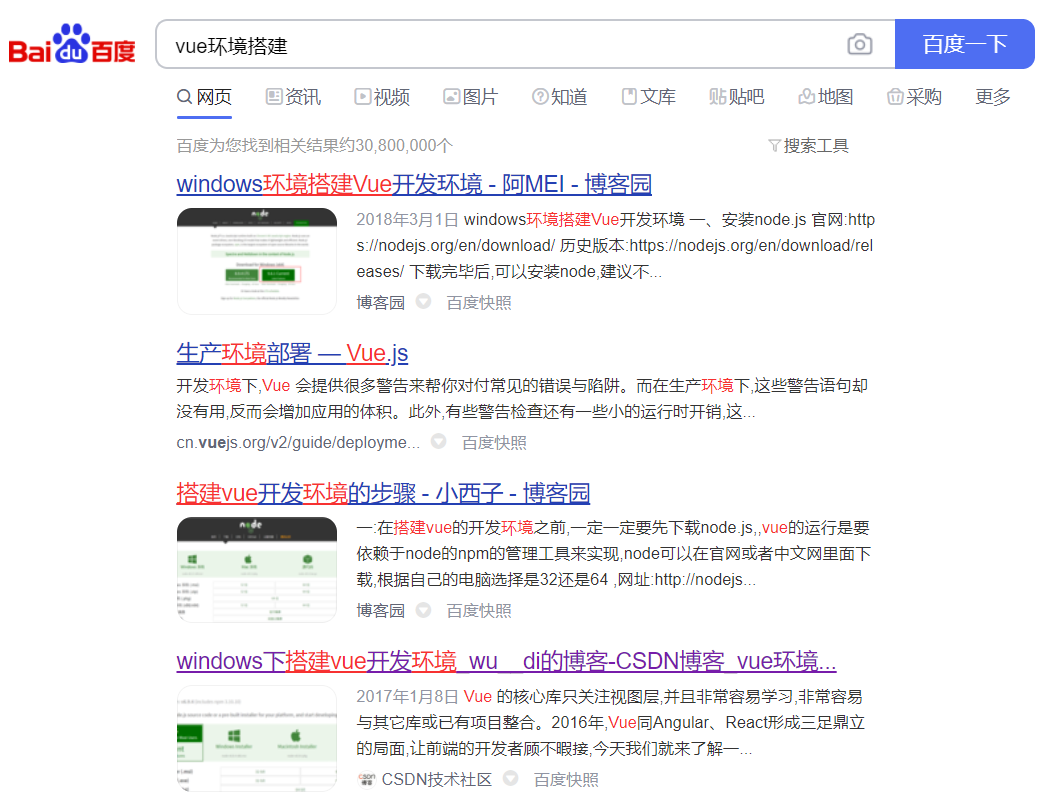Open 百度快照 for the Vue.js deployment result
The image size is (1045, 795).
495,442
